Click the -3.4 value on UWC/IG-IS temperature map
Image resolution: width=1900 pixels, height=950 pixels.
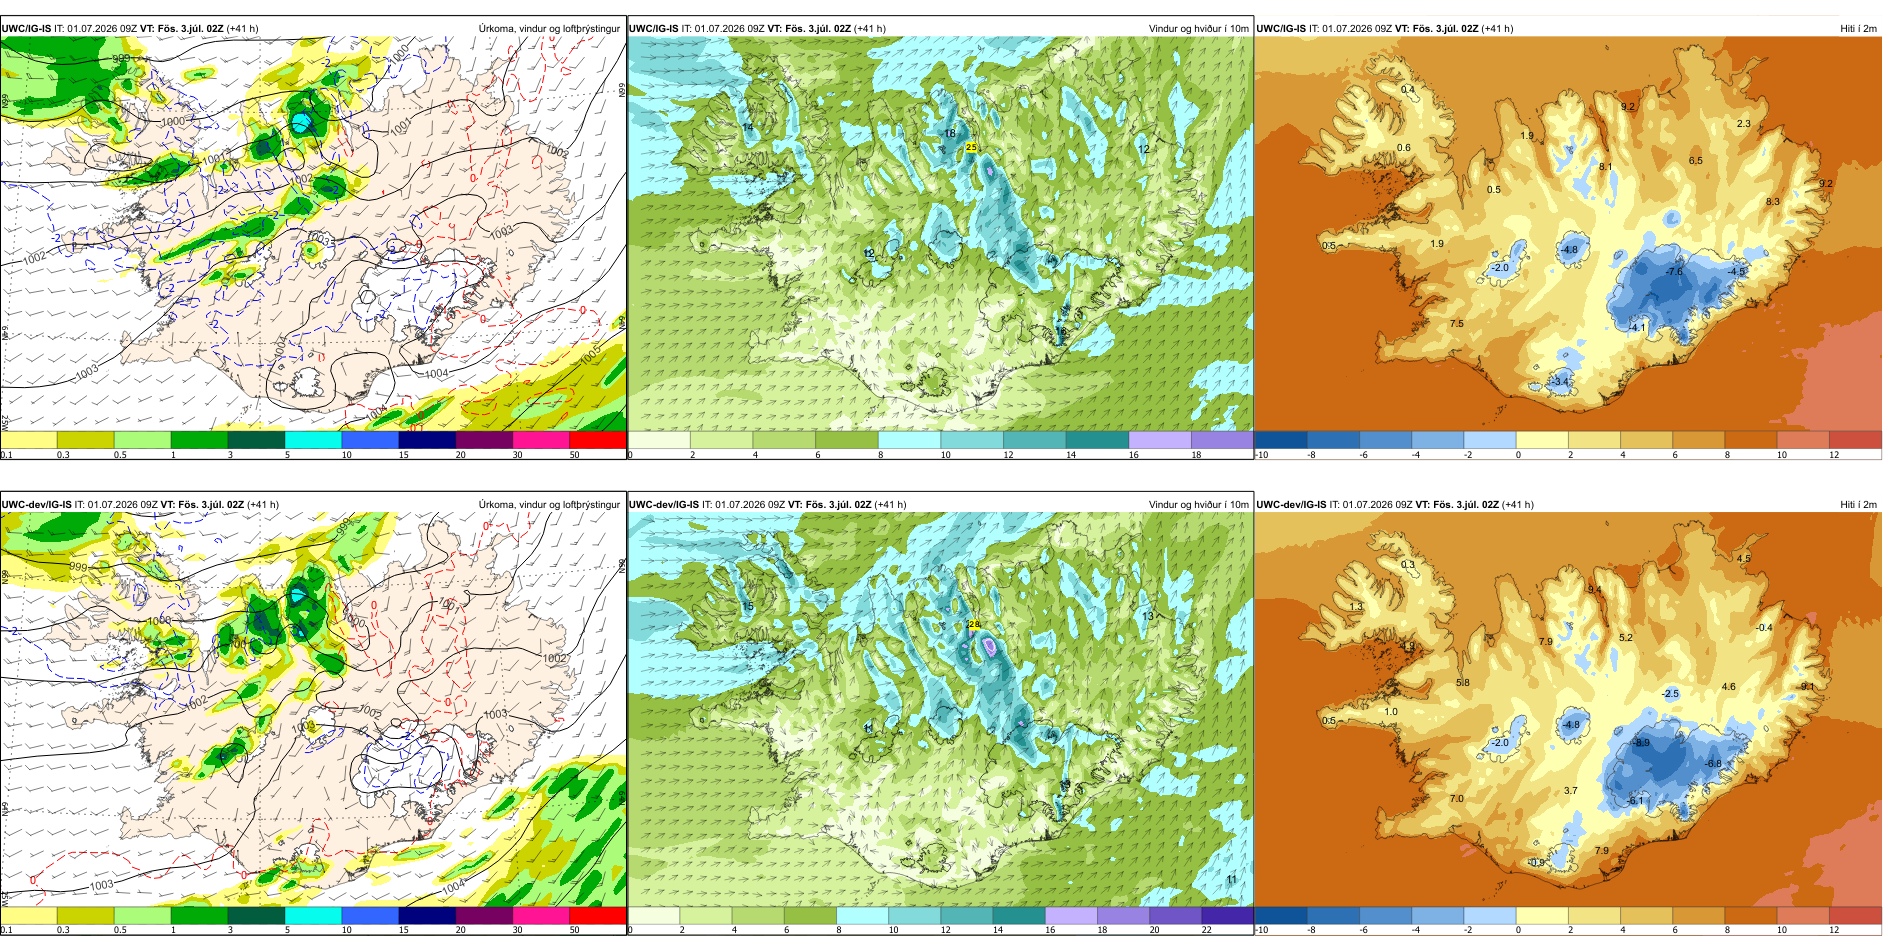pyautogui.click(x=1560, y=382)
